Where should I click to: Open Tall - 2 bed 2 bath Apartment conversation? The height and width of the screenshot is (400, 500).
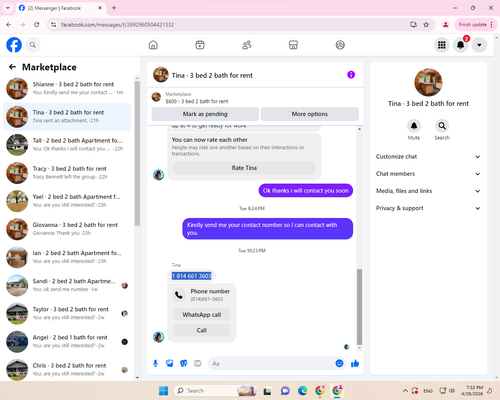tap(67, 145)
